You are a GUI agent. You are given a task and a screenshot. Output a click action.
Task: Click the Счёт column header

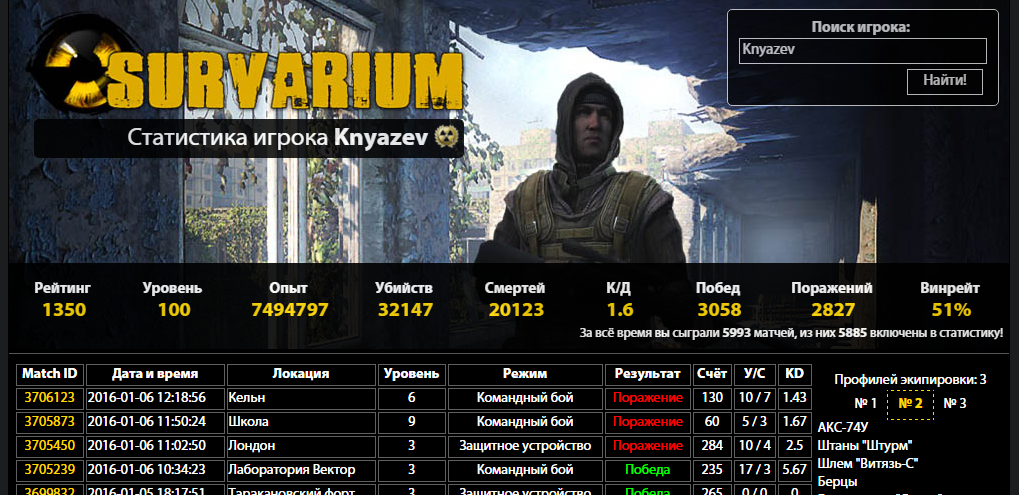(x=712, y=374)
